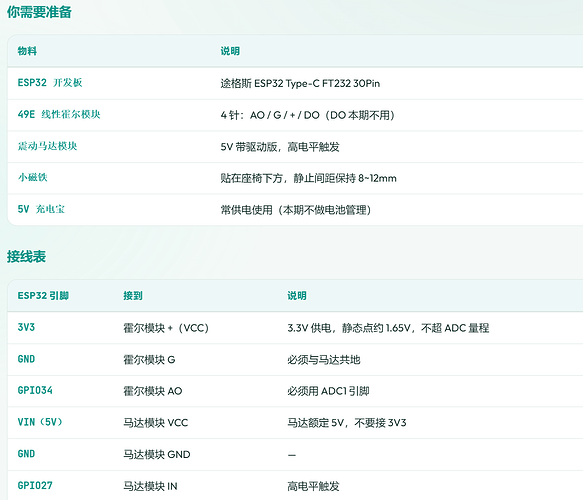Screen dimensions: 583x500
Task: Click the 物料 column header
Action: click(27, 51)
